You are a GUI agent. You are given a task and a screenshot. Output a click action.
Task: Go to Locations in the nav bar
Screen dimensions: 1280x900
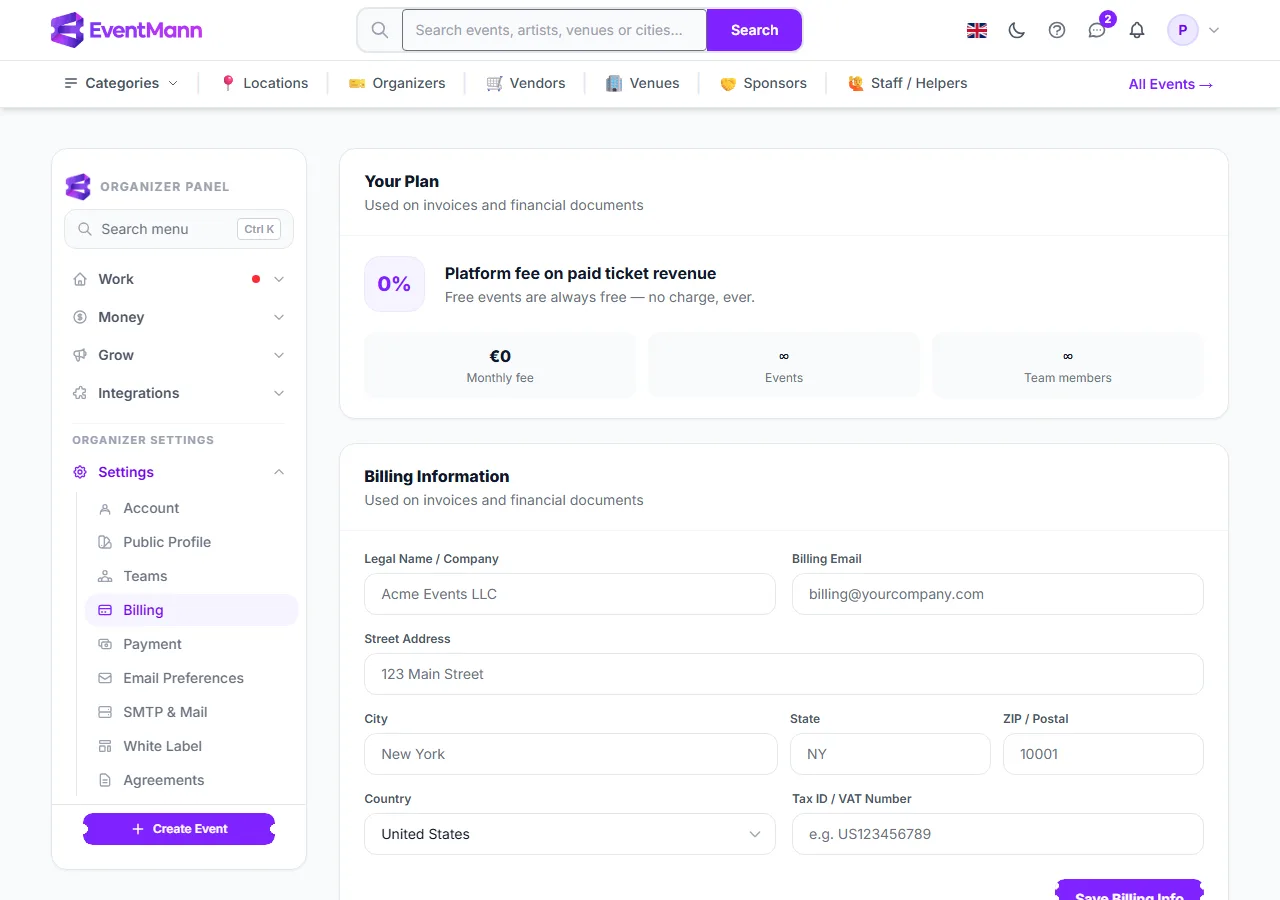coord(264,83)
